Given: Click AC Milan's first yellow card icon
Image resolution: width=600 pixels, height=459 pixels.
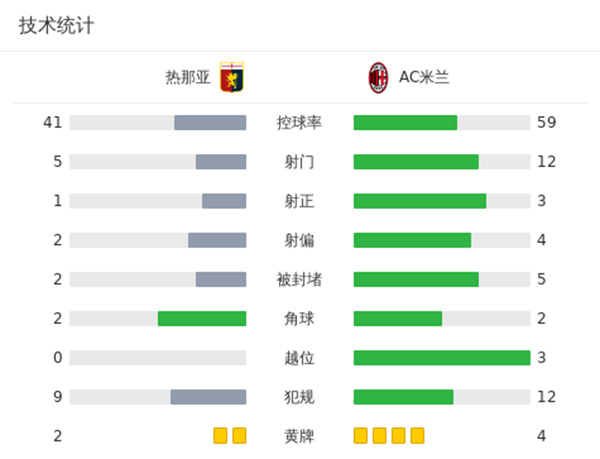Looking at the screenshot, I should 361,435.
